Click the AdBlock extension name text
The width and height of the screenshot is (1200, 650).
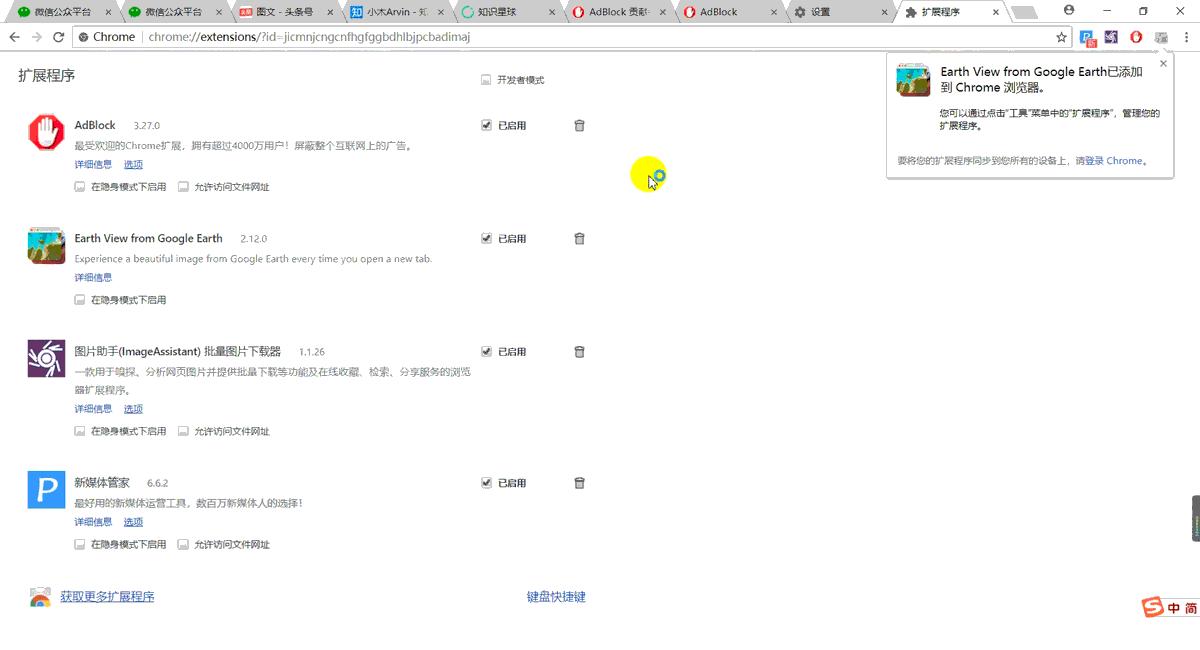coord(95,126)
